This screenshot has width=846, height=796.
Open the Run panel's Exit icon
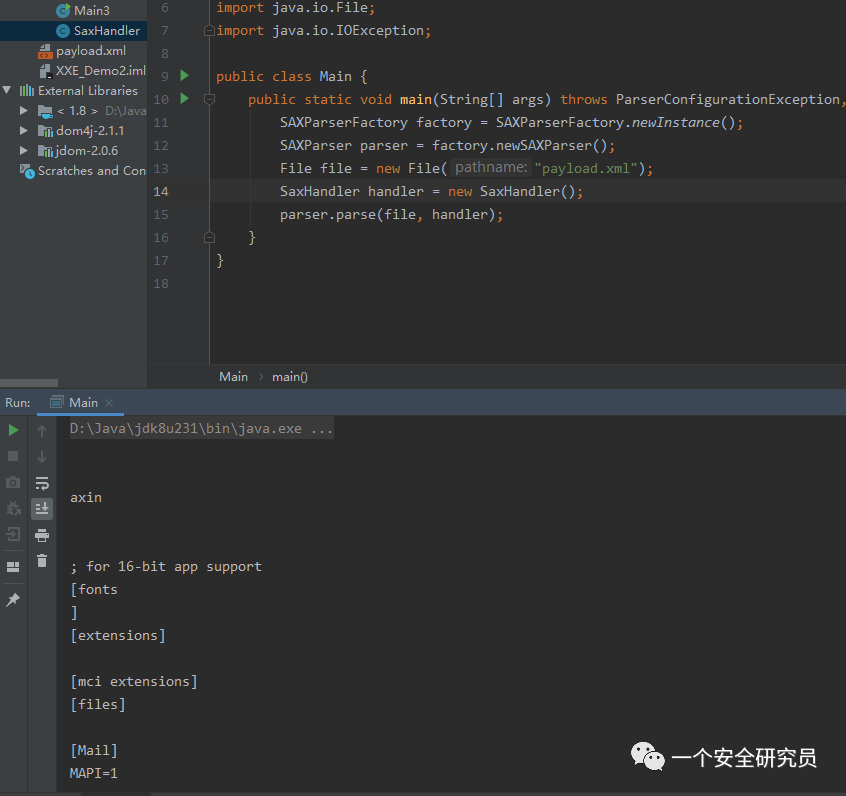(13, 535)
